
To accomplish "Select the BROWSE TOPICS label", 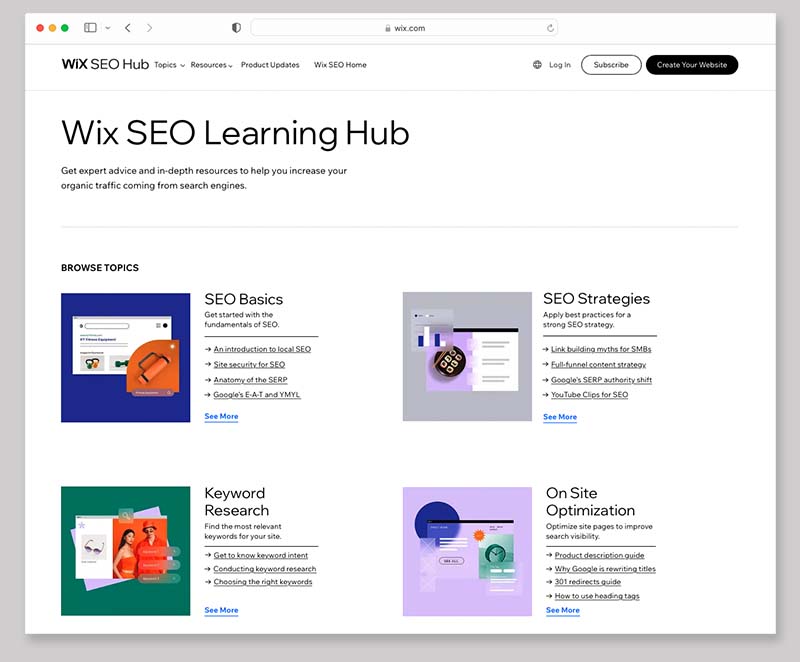I will pyautogui.click(x=100, y=268).
